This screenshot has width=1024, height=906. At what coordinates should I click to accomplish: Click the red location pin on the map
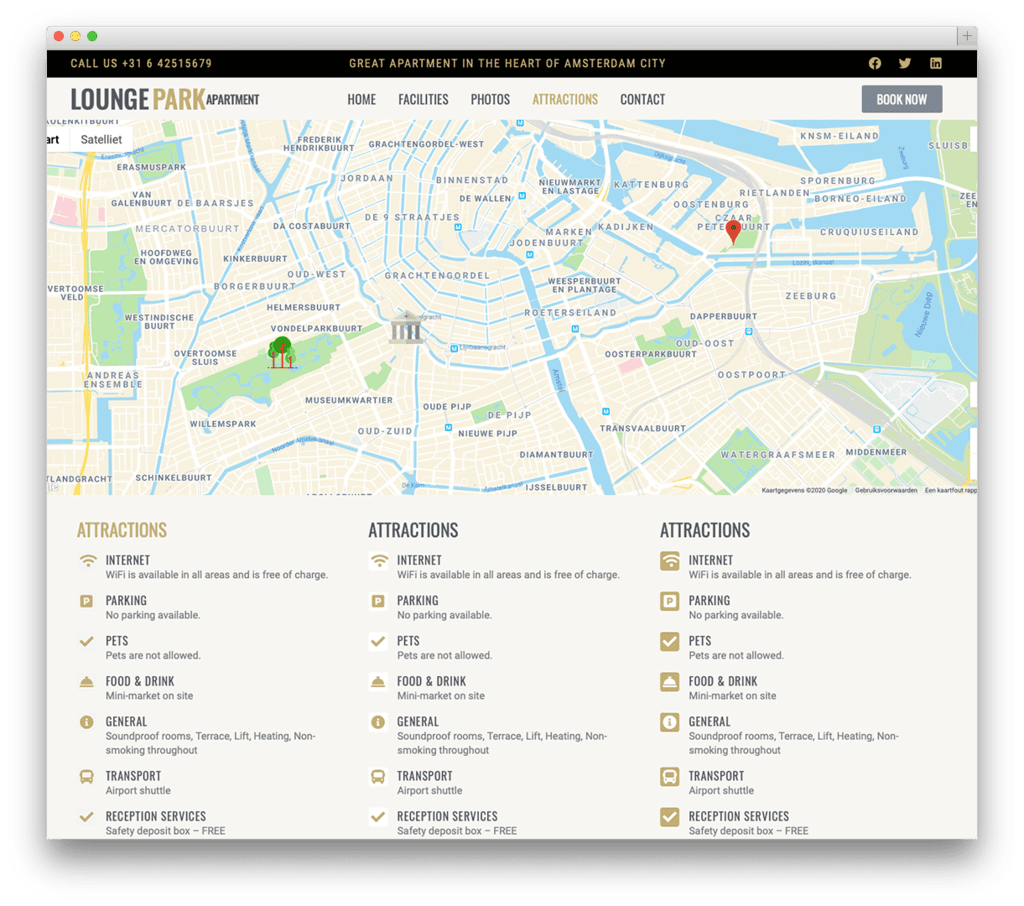pyautogui.click(x=733, y=232)
